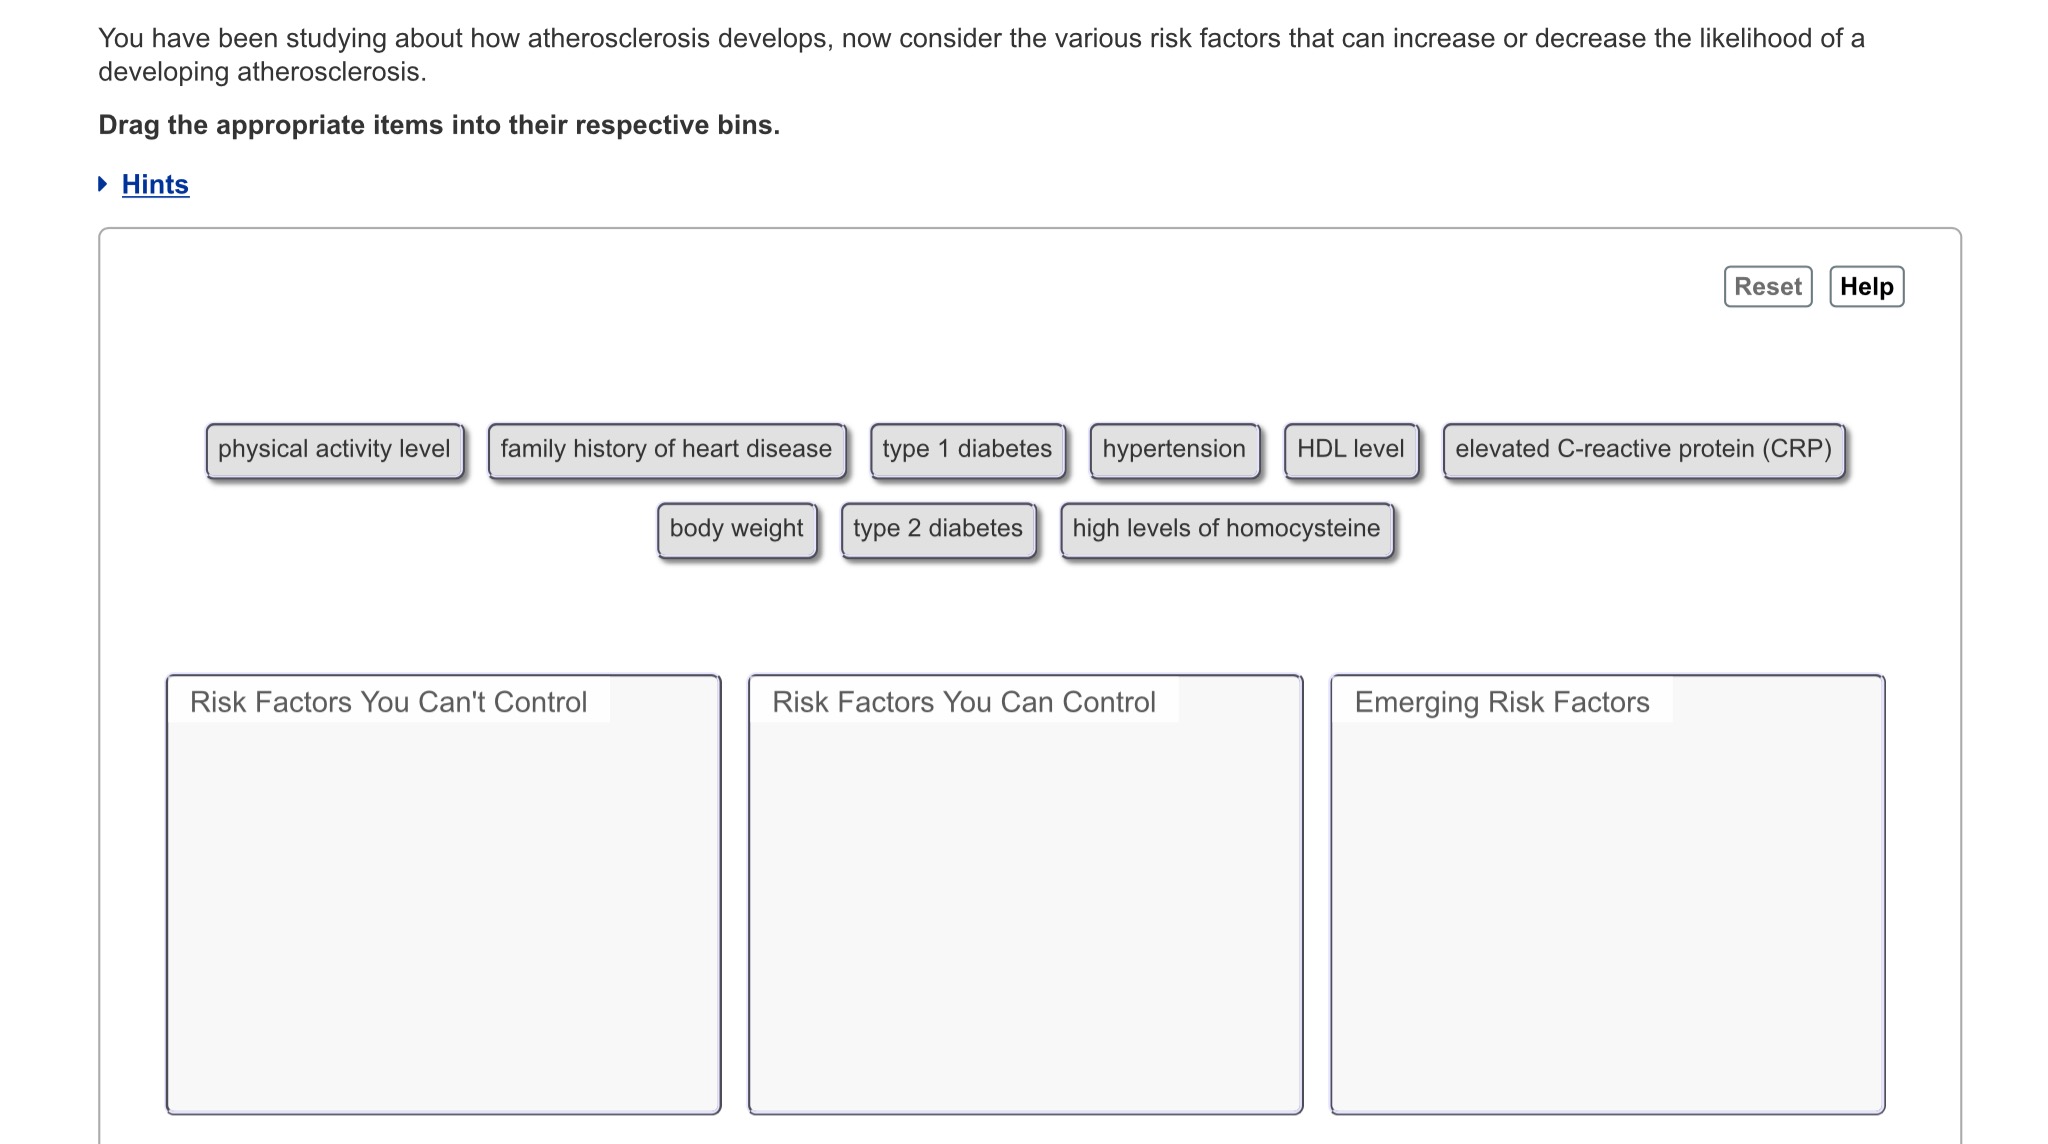The height and width of the screenshot is (1144, 2048).
Task: Expand the Hints disclosure triangle
Action: tap(103, 184)
